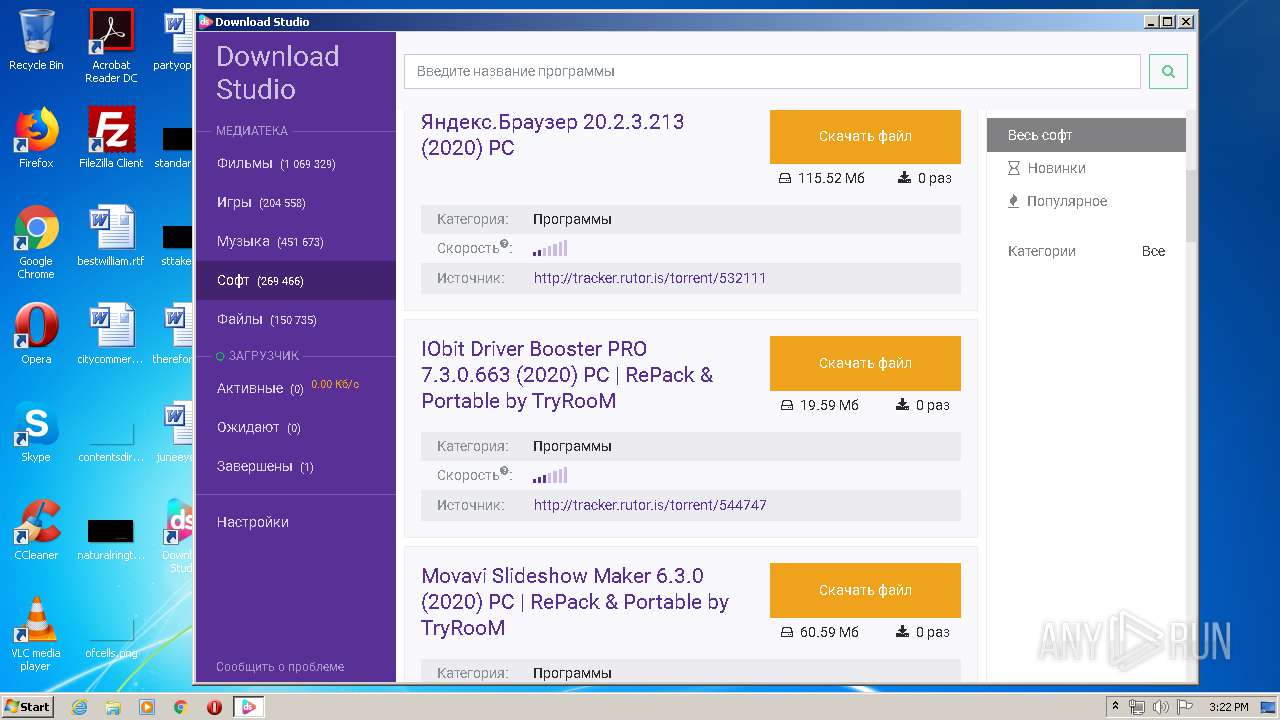Screen dimensions: 1280x720
Task: Open Windows Explorer taskbar icon
Action: (113, 707)
